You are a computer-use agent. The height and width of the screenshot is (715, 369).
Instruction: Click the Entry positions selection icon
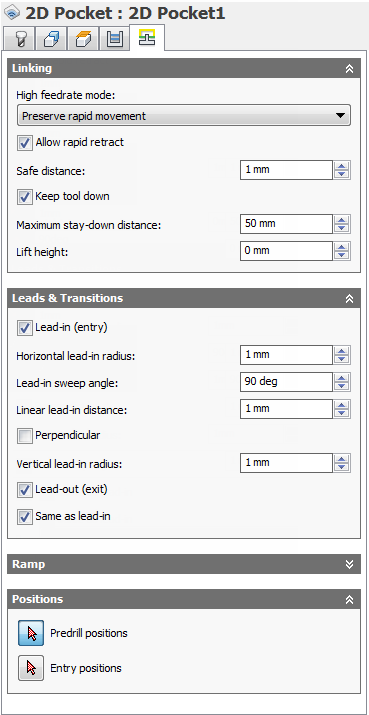click(31, 668)
